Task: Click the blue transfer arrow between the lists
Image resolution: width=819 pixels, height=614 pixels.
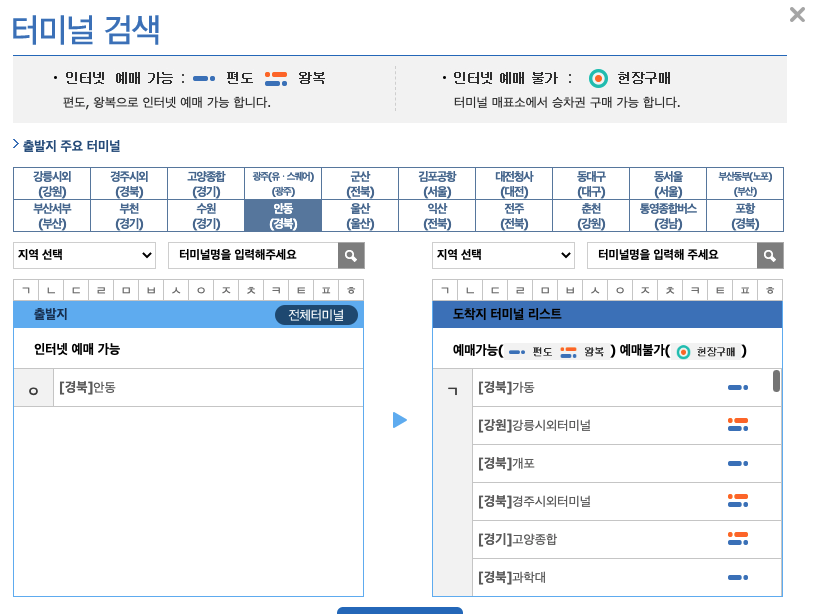Action: pyautogui.click(x=400, y=421)
